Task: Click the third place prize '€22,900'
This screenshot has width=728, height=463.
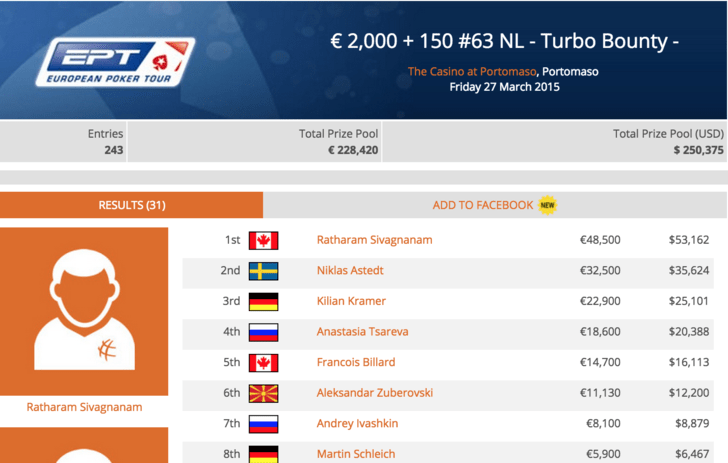Action: [x=600, y=301]
